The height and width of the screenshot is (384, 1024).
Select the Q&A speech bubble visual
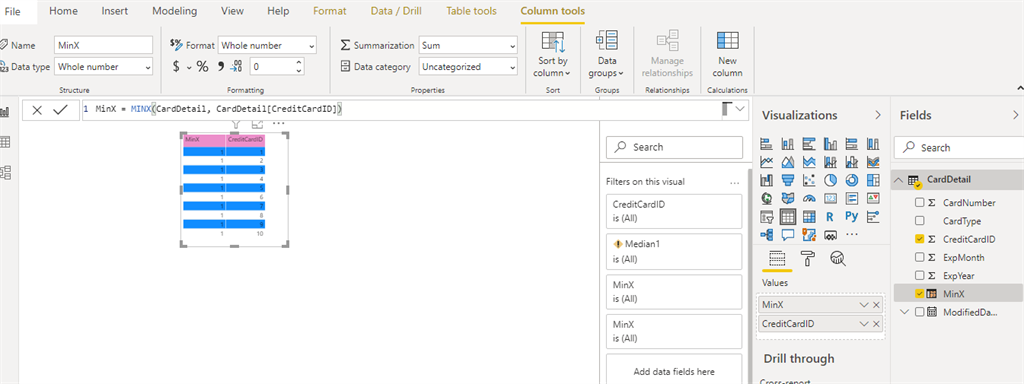pos(788,234)
